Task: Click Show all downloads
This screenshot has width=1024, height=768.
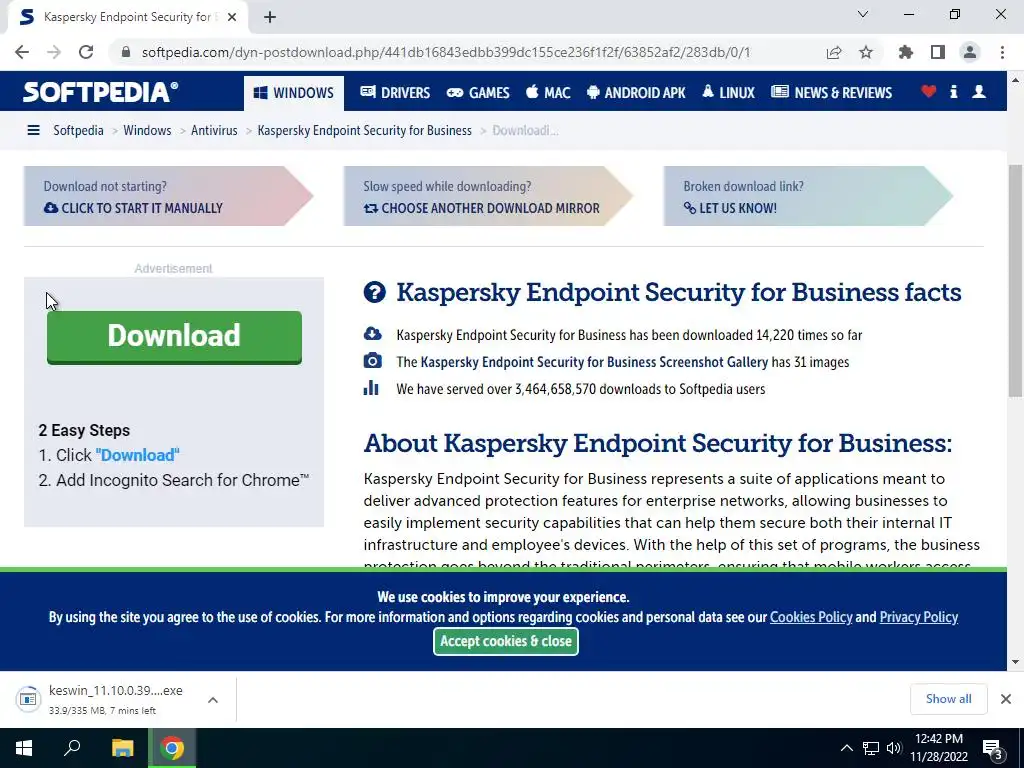Action: coord(948,699)
